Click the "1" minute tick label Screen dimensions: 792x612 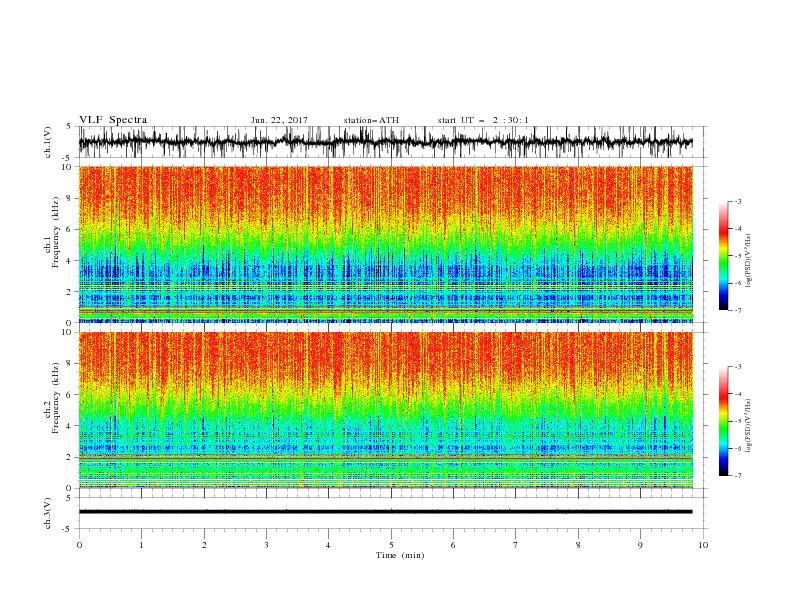point(141,545)
